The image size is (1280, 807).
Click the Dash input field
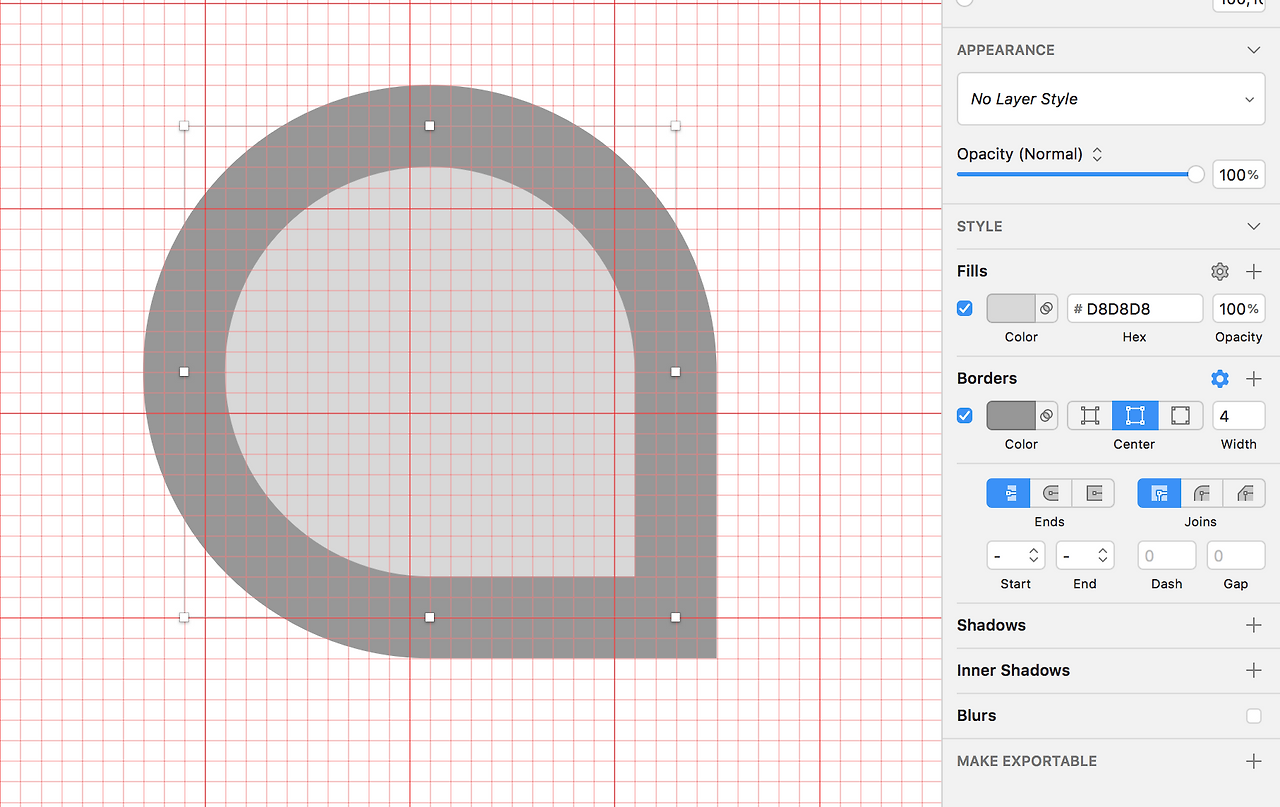point(1167,556)
